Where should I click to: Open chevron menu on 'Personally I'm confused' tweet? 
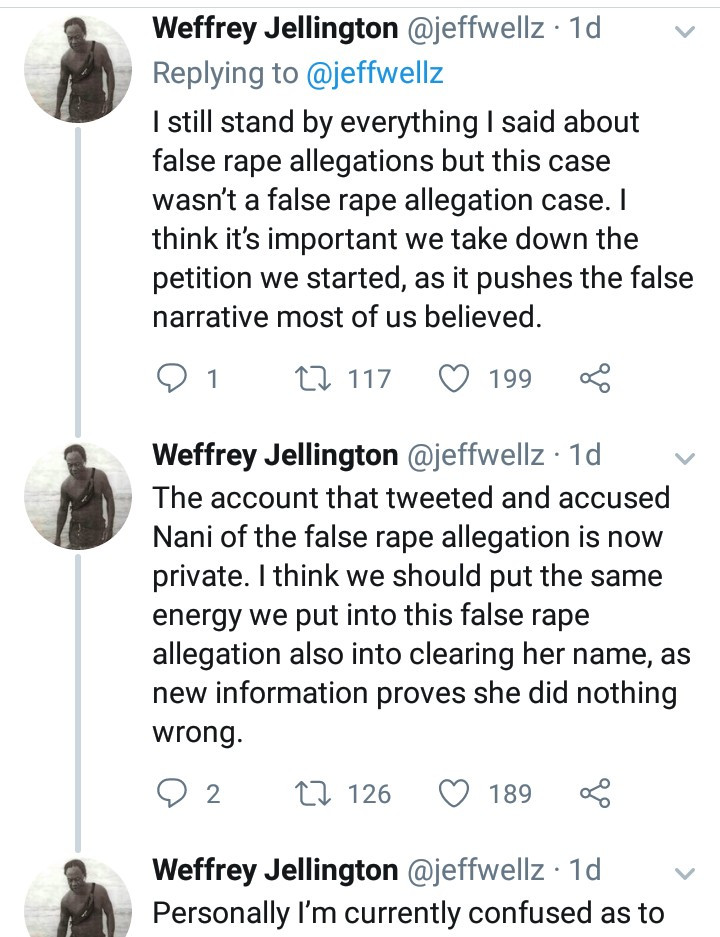pos(685,873)
